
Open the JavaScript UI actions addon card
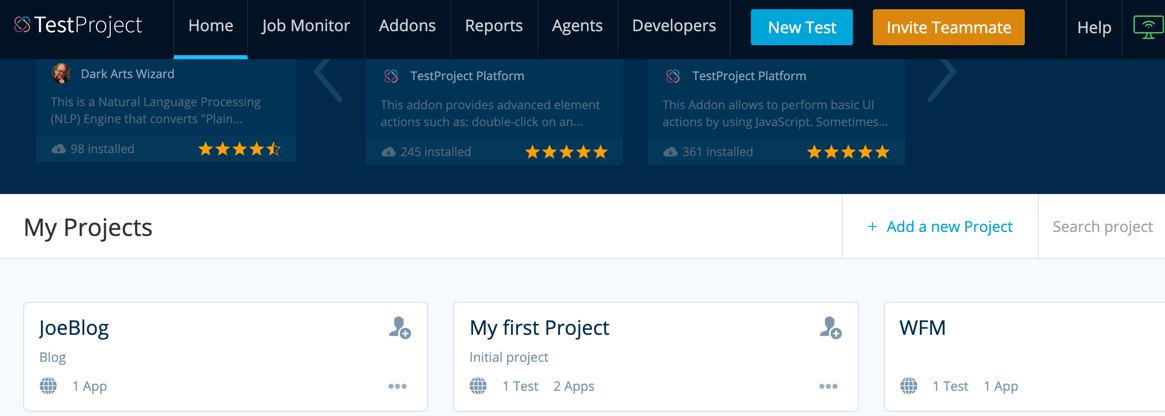pyautogui.click(x=776, y=112)
